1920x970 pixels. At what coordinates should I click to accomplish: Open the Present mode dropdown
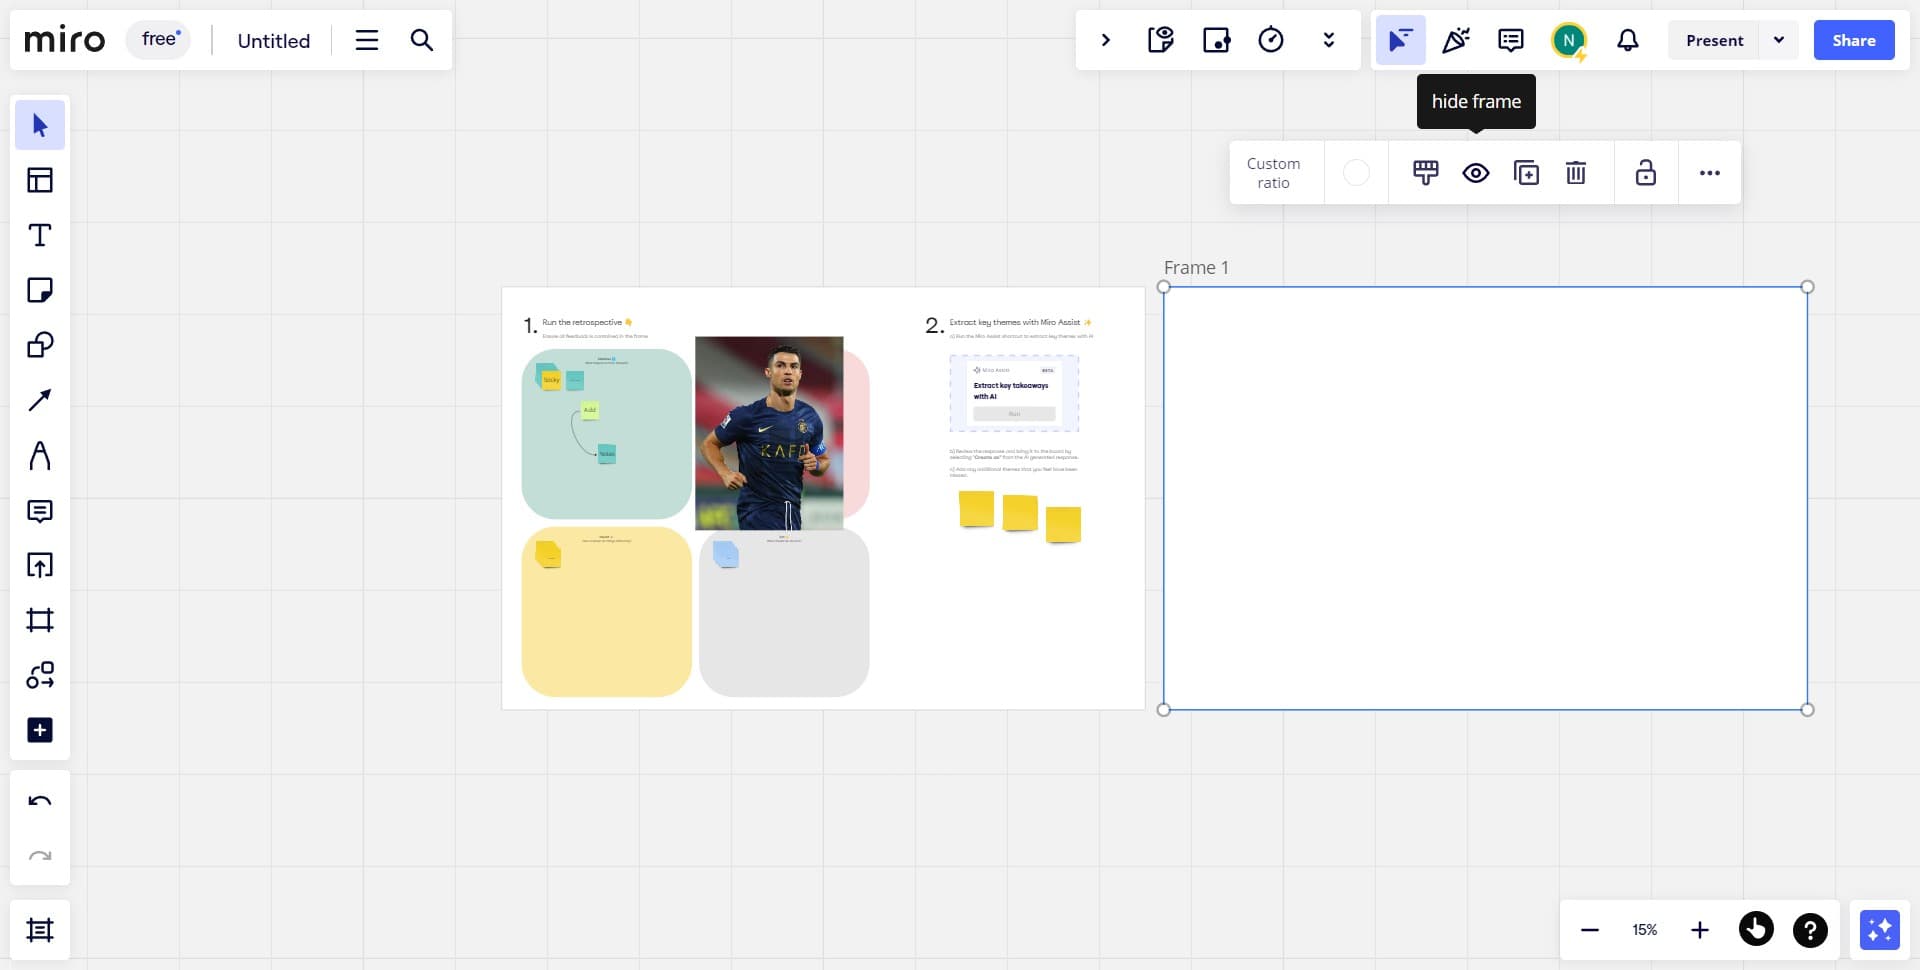[x=1780, y=40]
